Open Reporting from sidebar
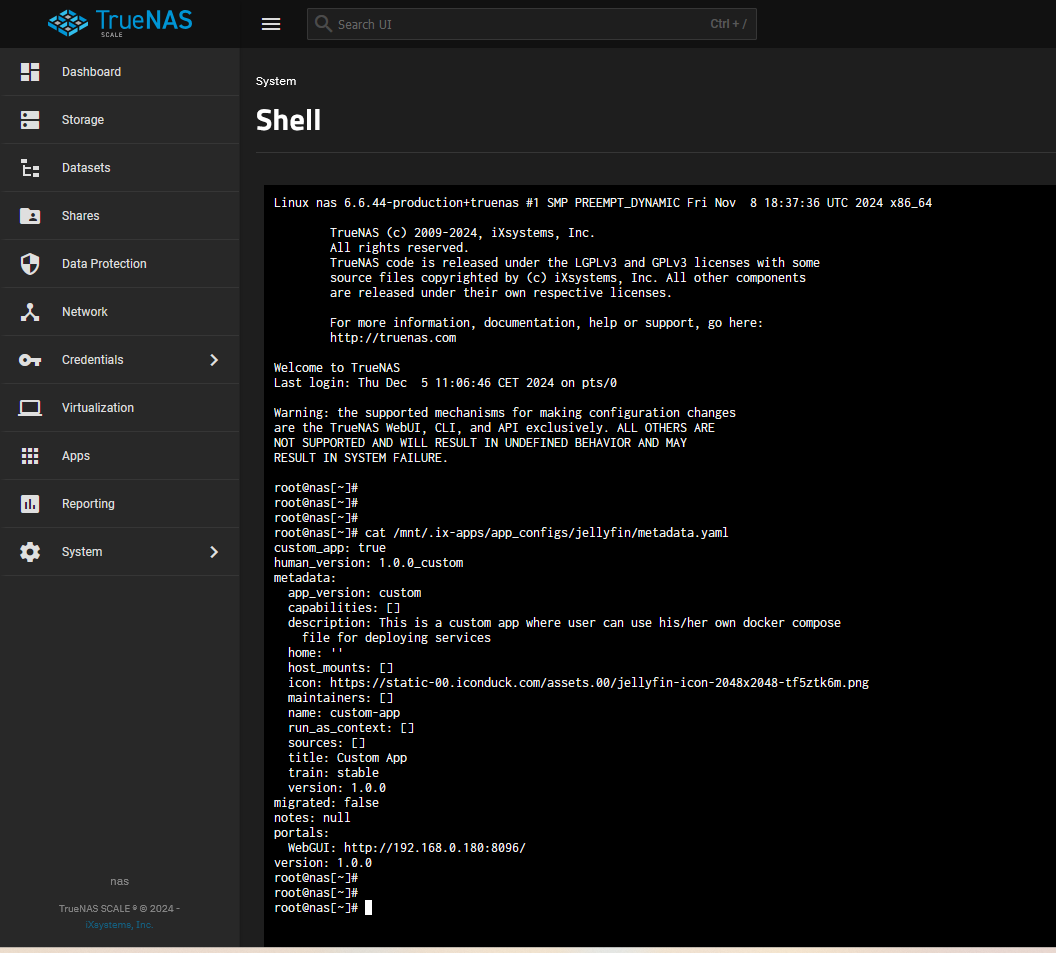Image resolution: width=1056 pixels, height=953 pixels. [x=88, y=504]
